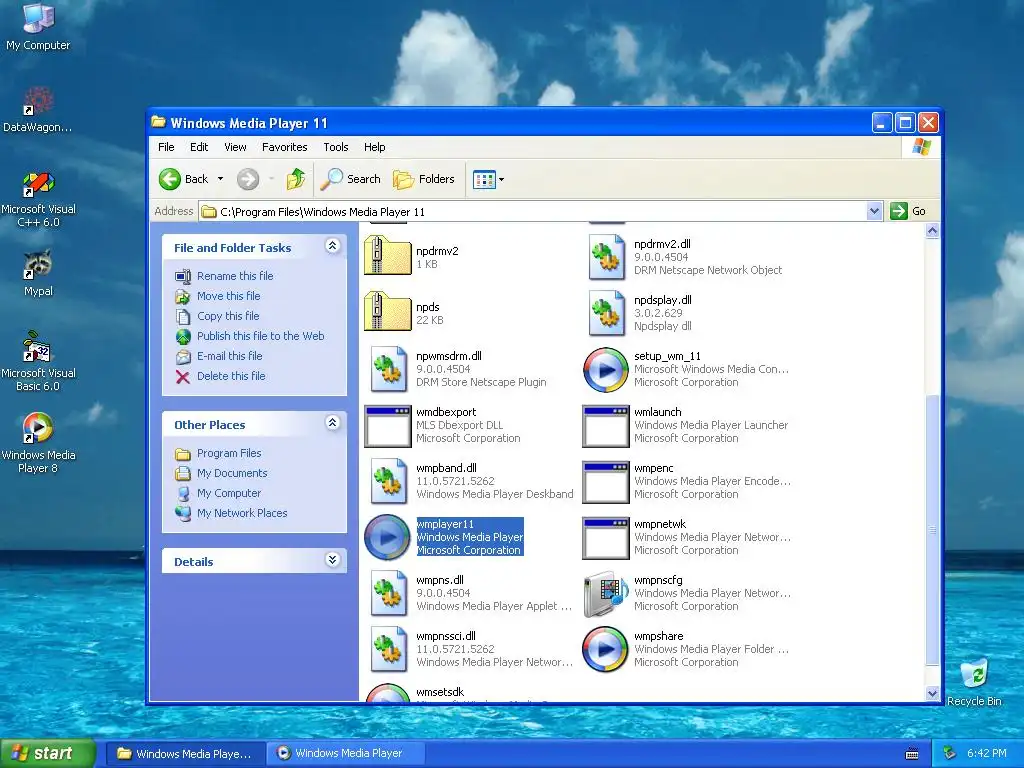The width and height of the screenshot is (1024, 768).
Task: Click the 6:42 PM system clock
Action: 987,753
